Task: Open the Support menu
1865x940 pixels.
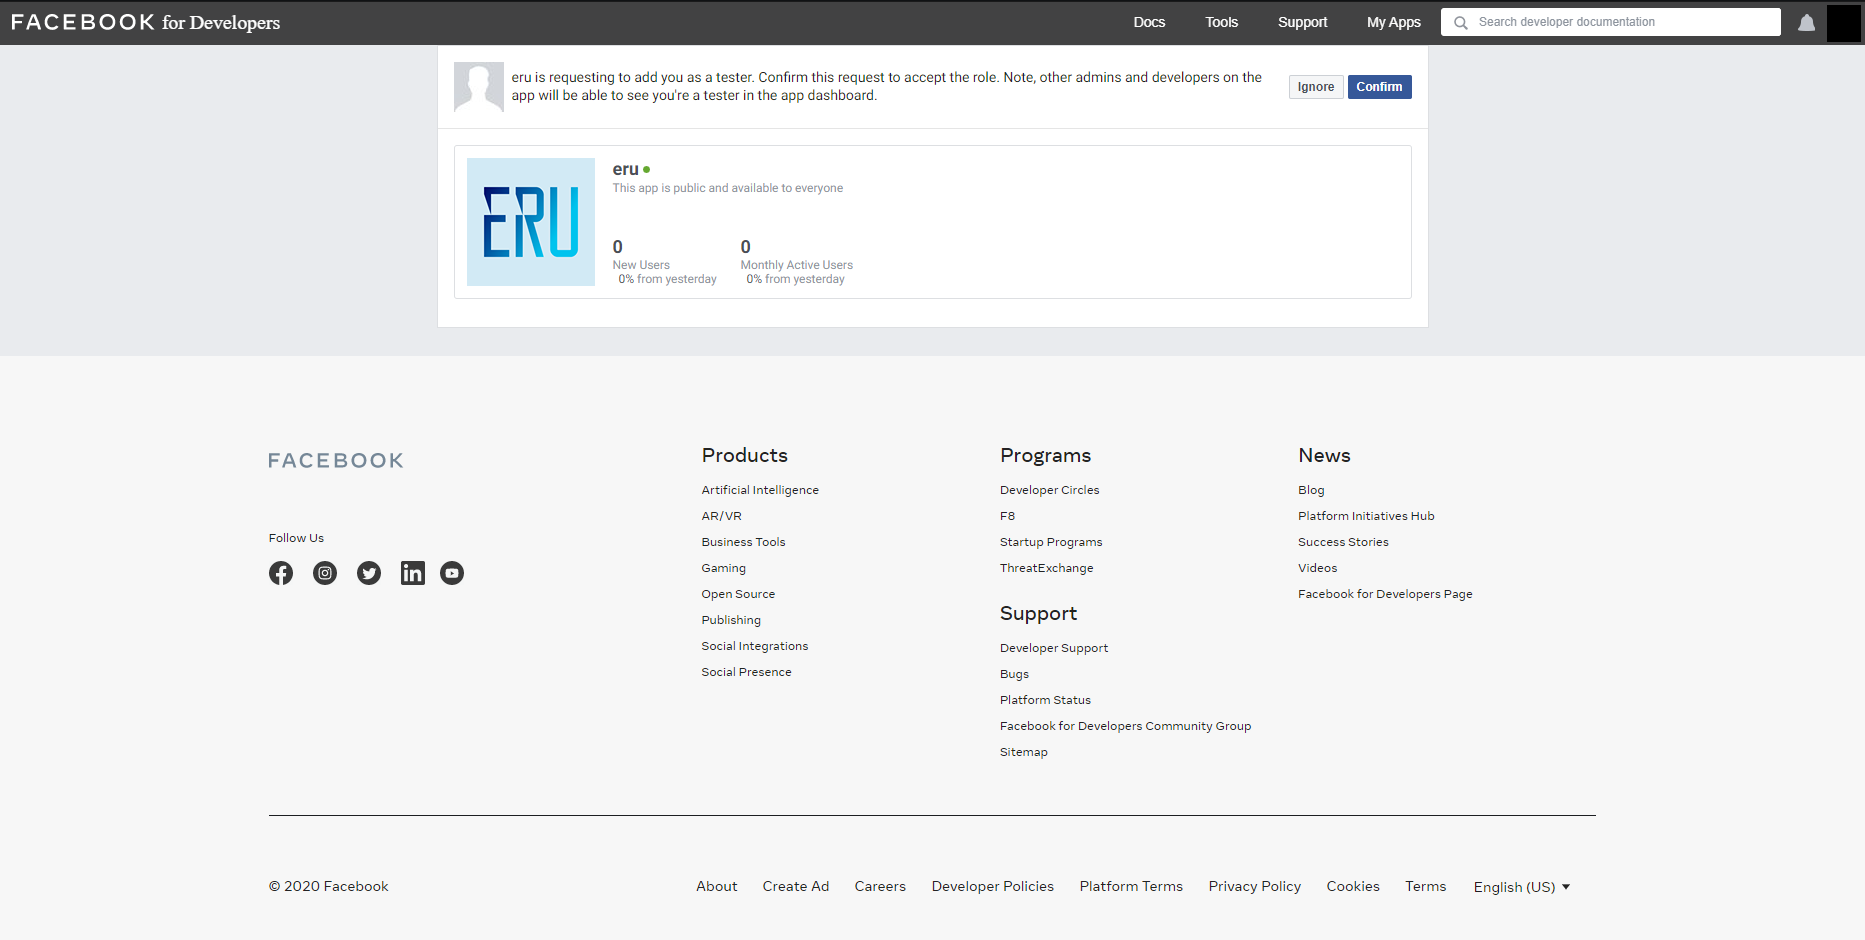Action: [x=1302, y=22]
